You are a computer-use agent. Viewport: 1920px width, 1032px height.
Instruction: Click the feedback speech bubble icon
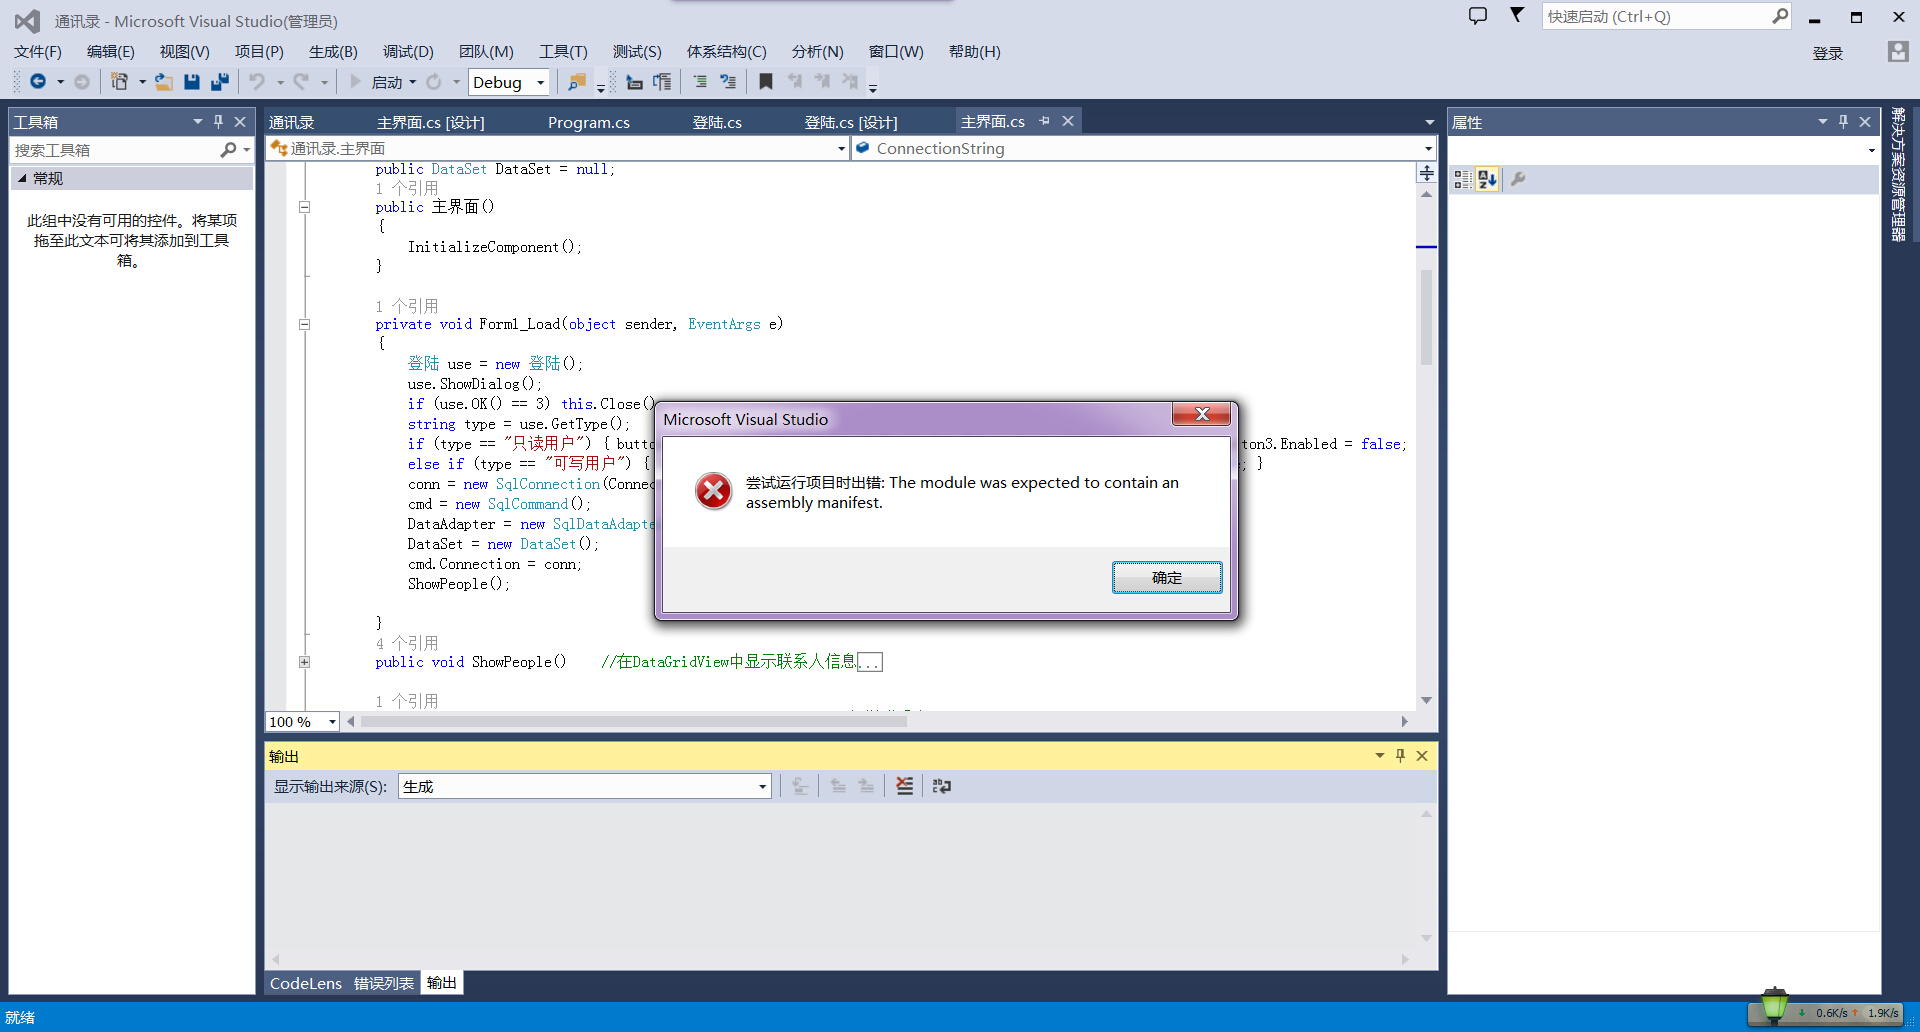pos(1478,16)
